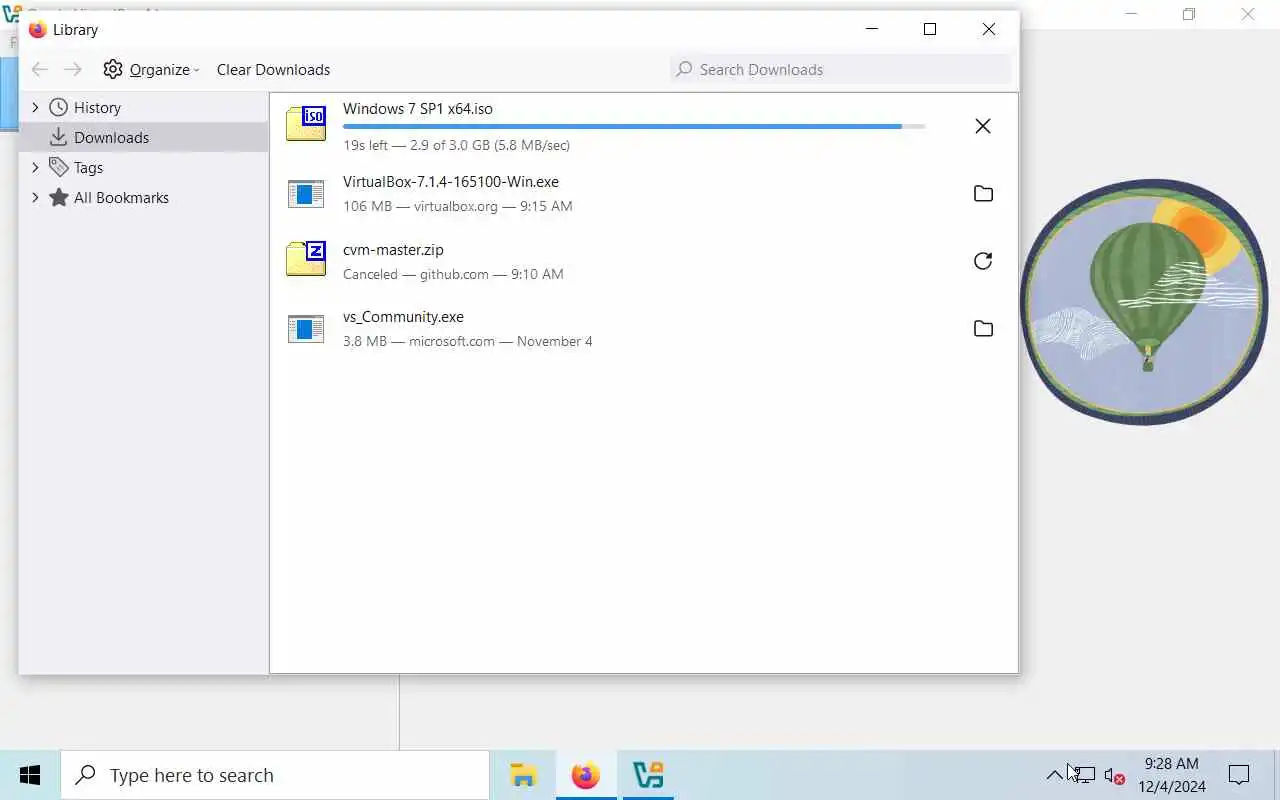1280x800 pixels.
Task: Click the search magnifier in Search Downloads
Action: (684, 69)
